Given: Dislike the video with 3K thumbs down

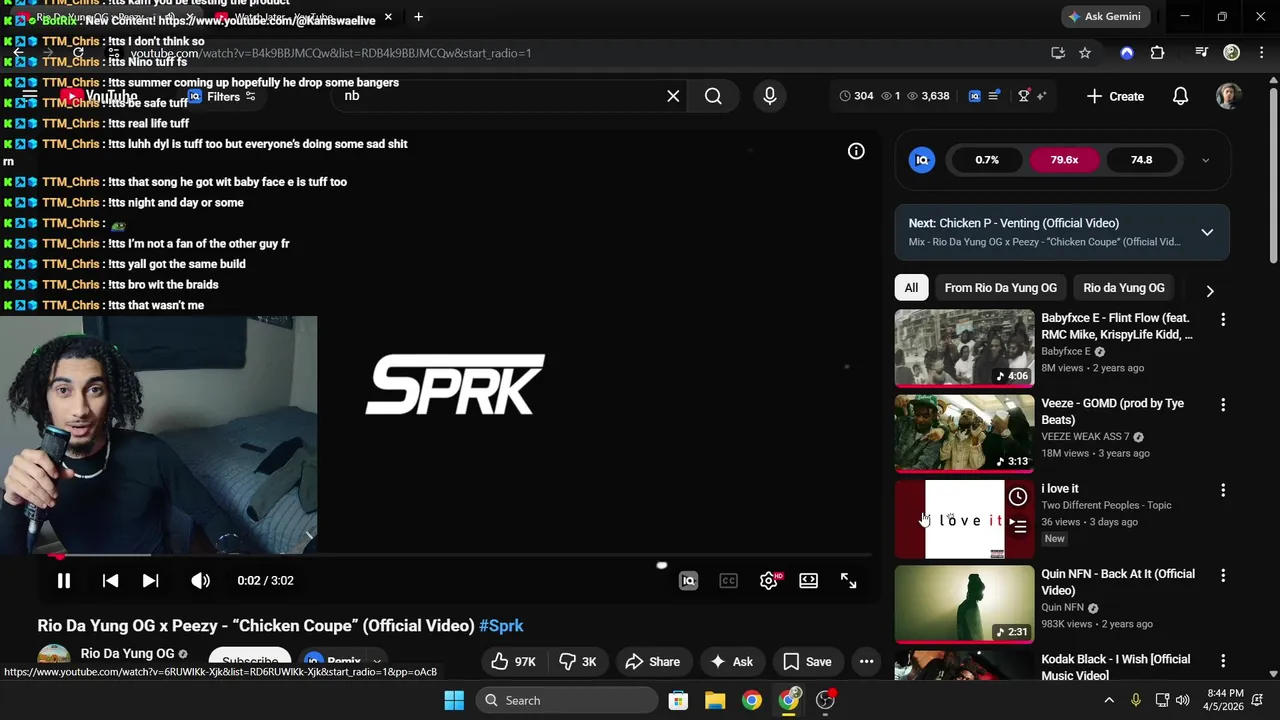Looking at the screenshot, I should pos(578,661).
